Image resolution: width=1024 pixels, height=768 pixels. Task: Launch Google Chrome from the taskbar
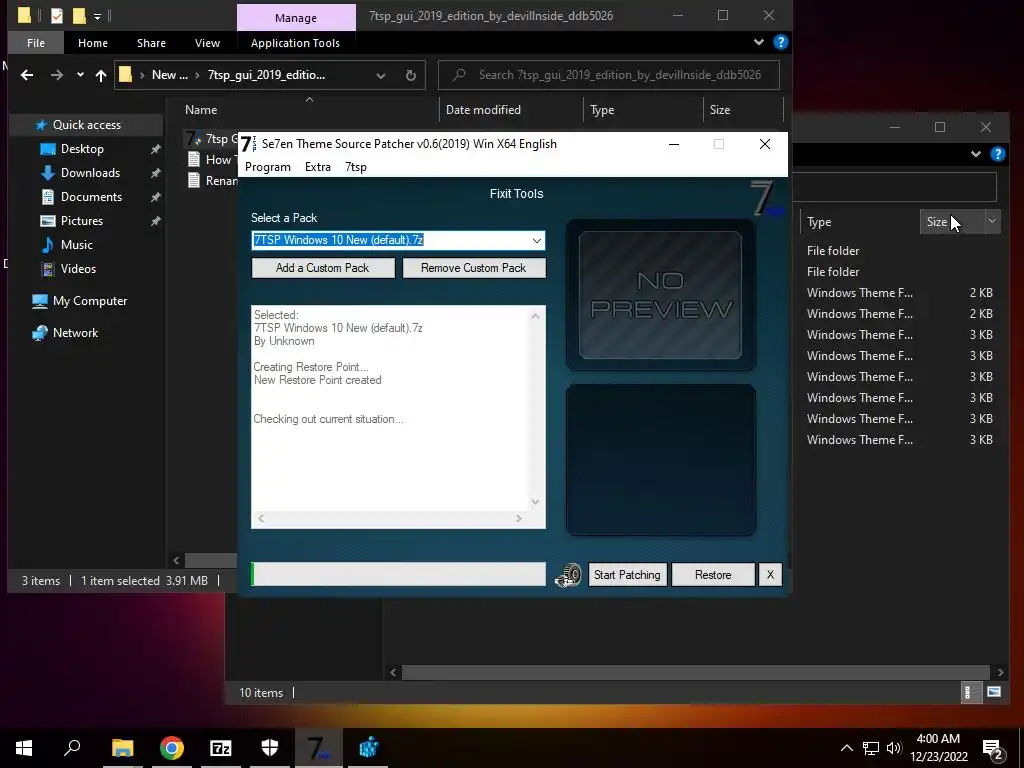pos(172,748)
